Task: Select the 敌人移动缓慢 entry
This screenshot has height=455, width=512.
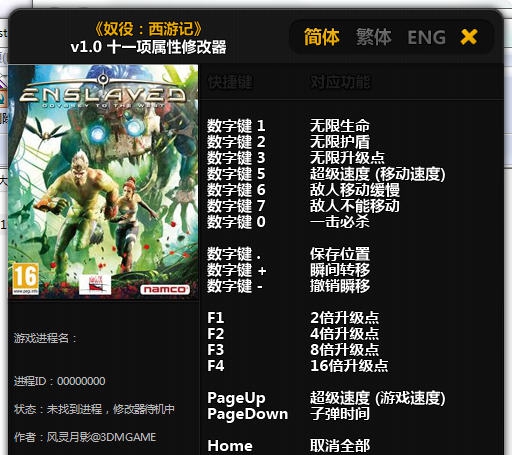Action: pos(355,190)
